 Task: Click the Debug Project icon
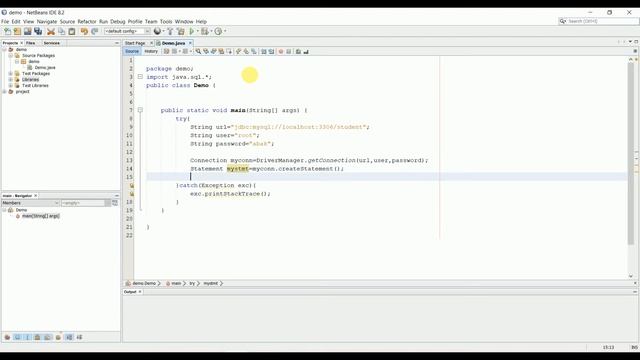[204, 31]
